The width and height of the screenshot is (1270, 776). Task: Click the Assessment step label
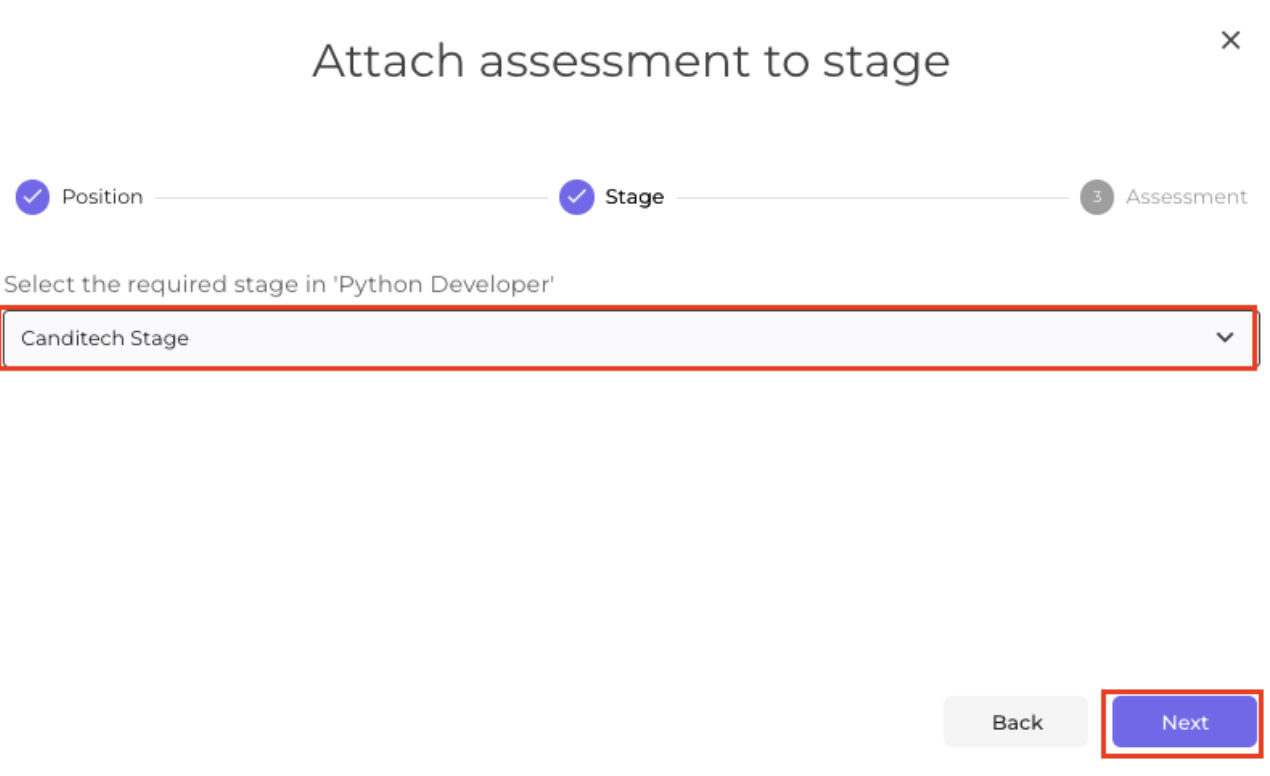tap(1187, 197)
